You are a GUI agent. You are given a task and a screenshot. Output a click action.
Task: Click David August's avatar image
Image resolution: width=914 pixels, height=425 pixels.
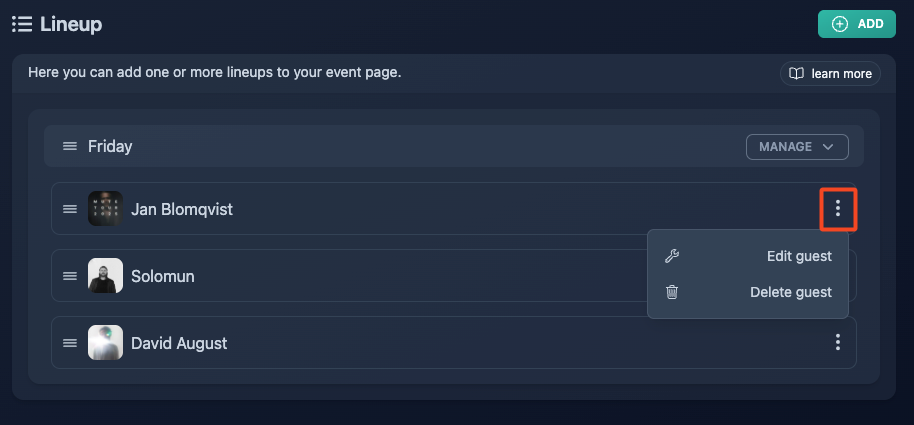tap(106, 343)
